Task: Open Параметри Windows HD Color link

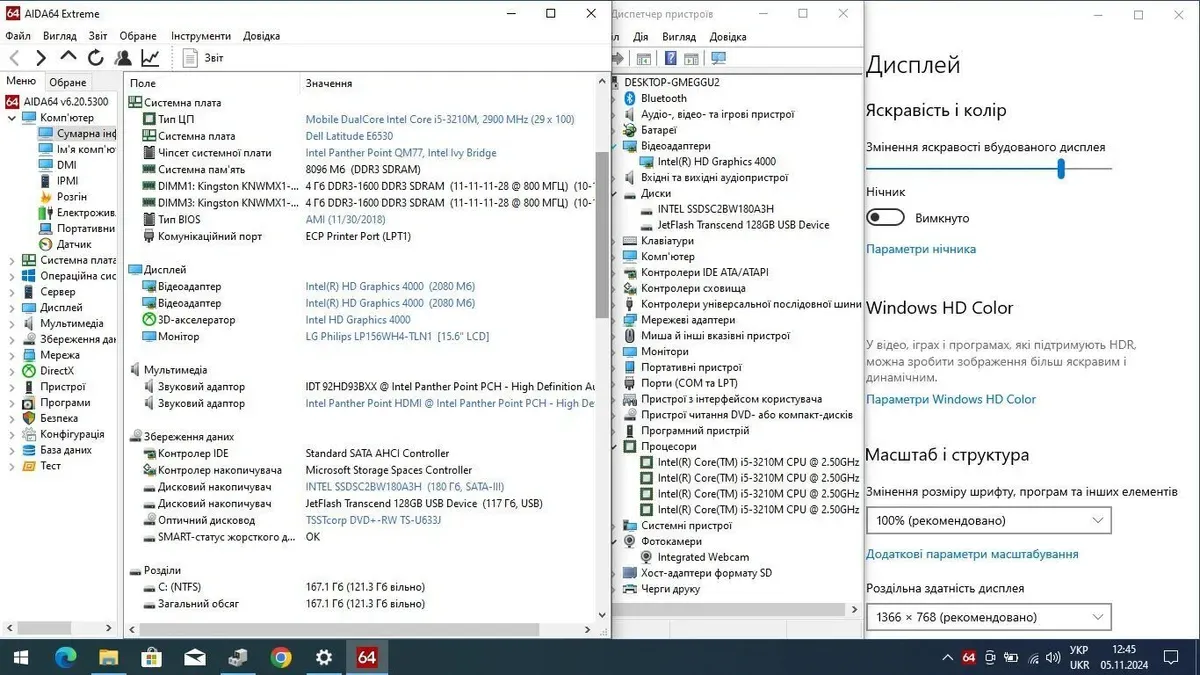Action: [950, 399]
